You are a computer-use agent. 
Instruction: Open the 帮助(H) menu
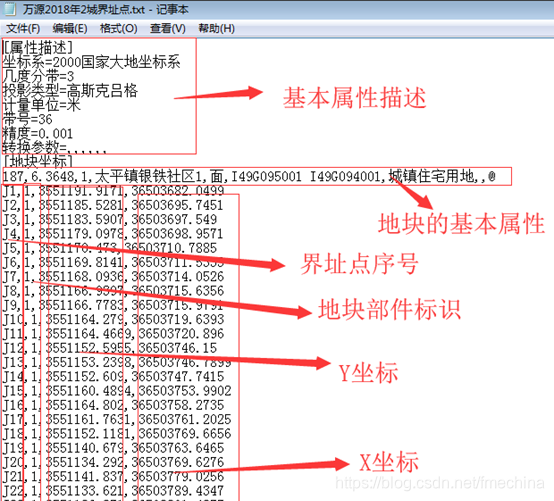pos(216,28)
